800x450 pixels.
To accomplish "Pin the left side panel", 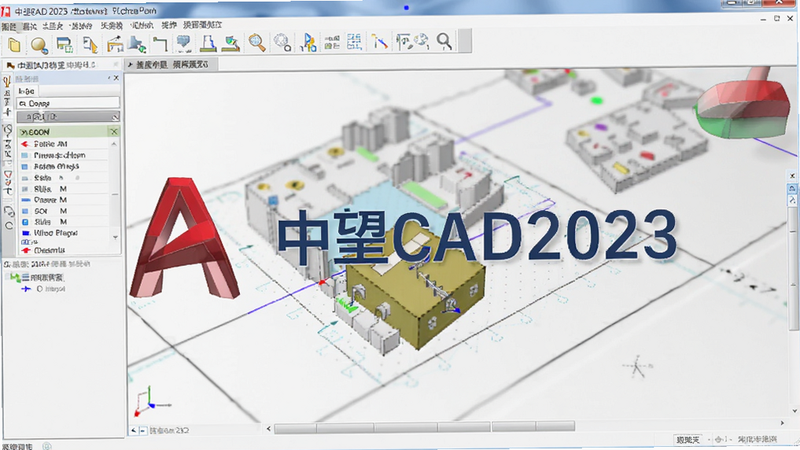I will click(x=109, y=78).
